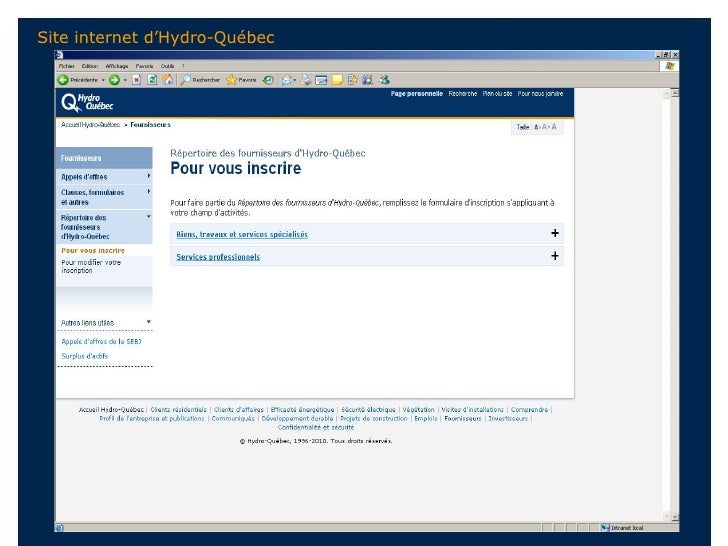Click the edit page window toolbar icon

[321, 80]
